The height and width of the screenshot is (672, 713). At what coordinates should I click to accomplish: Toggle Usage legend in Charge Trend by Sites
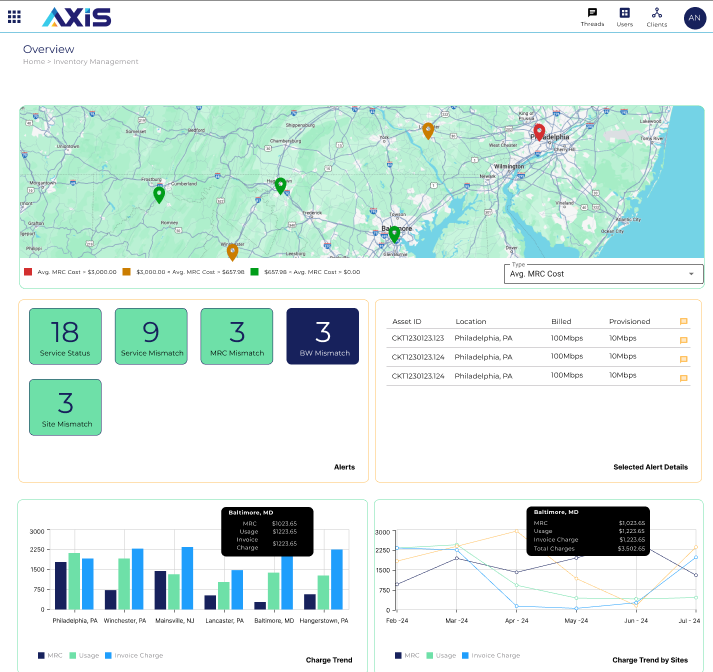441,655
